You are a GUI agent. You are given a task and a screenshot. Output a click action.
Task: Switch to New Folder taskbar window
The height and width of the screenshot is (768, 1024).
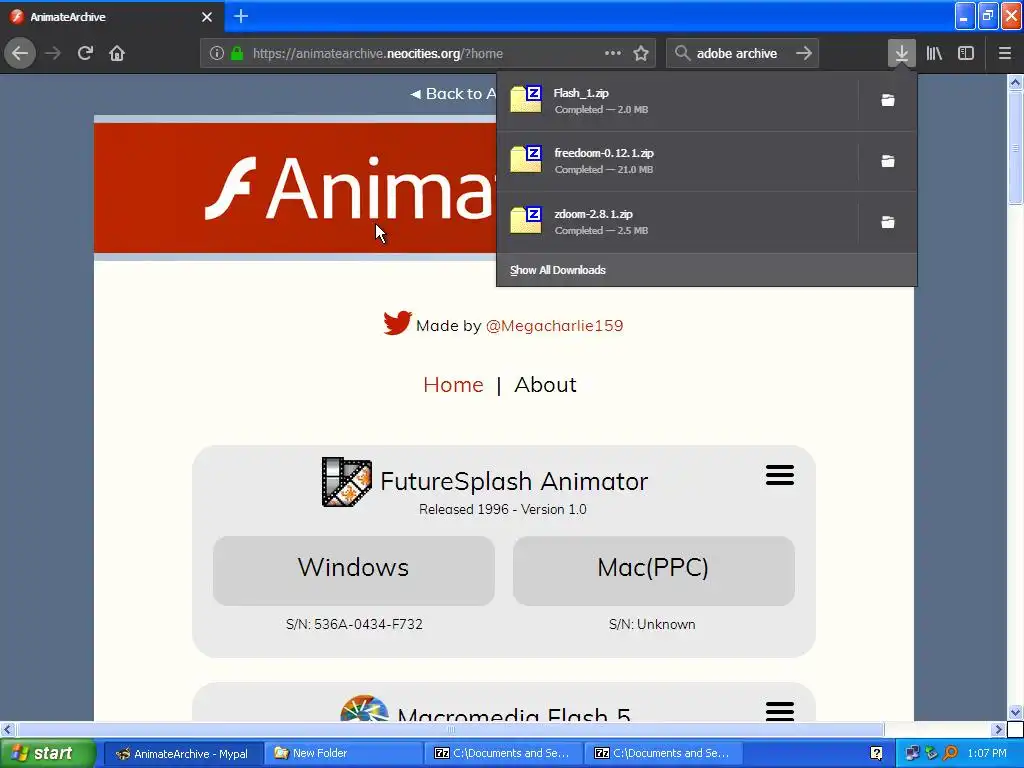tap(343, 754)
